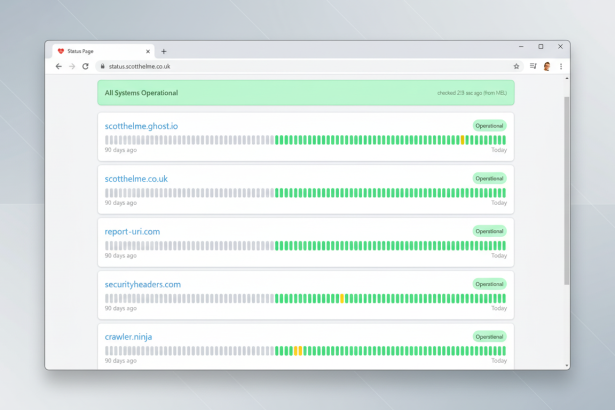Click the address bar URL

coord(140,67)
